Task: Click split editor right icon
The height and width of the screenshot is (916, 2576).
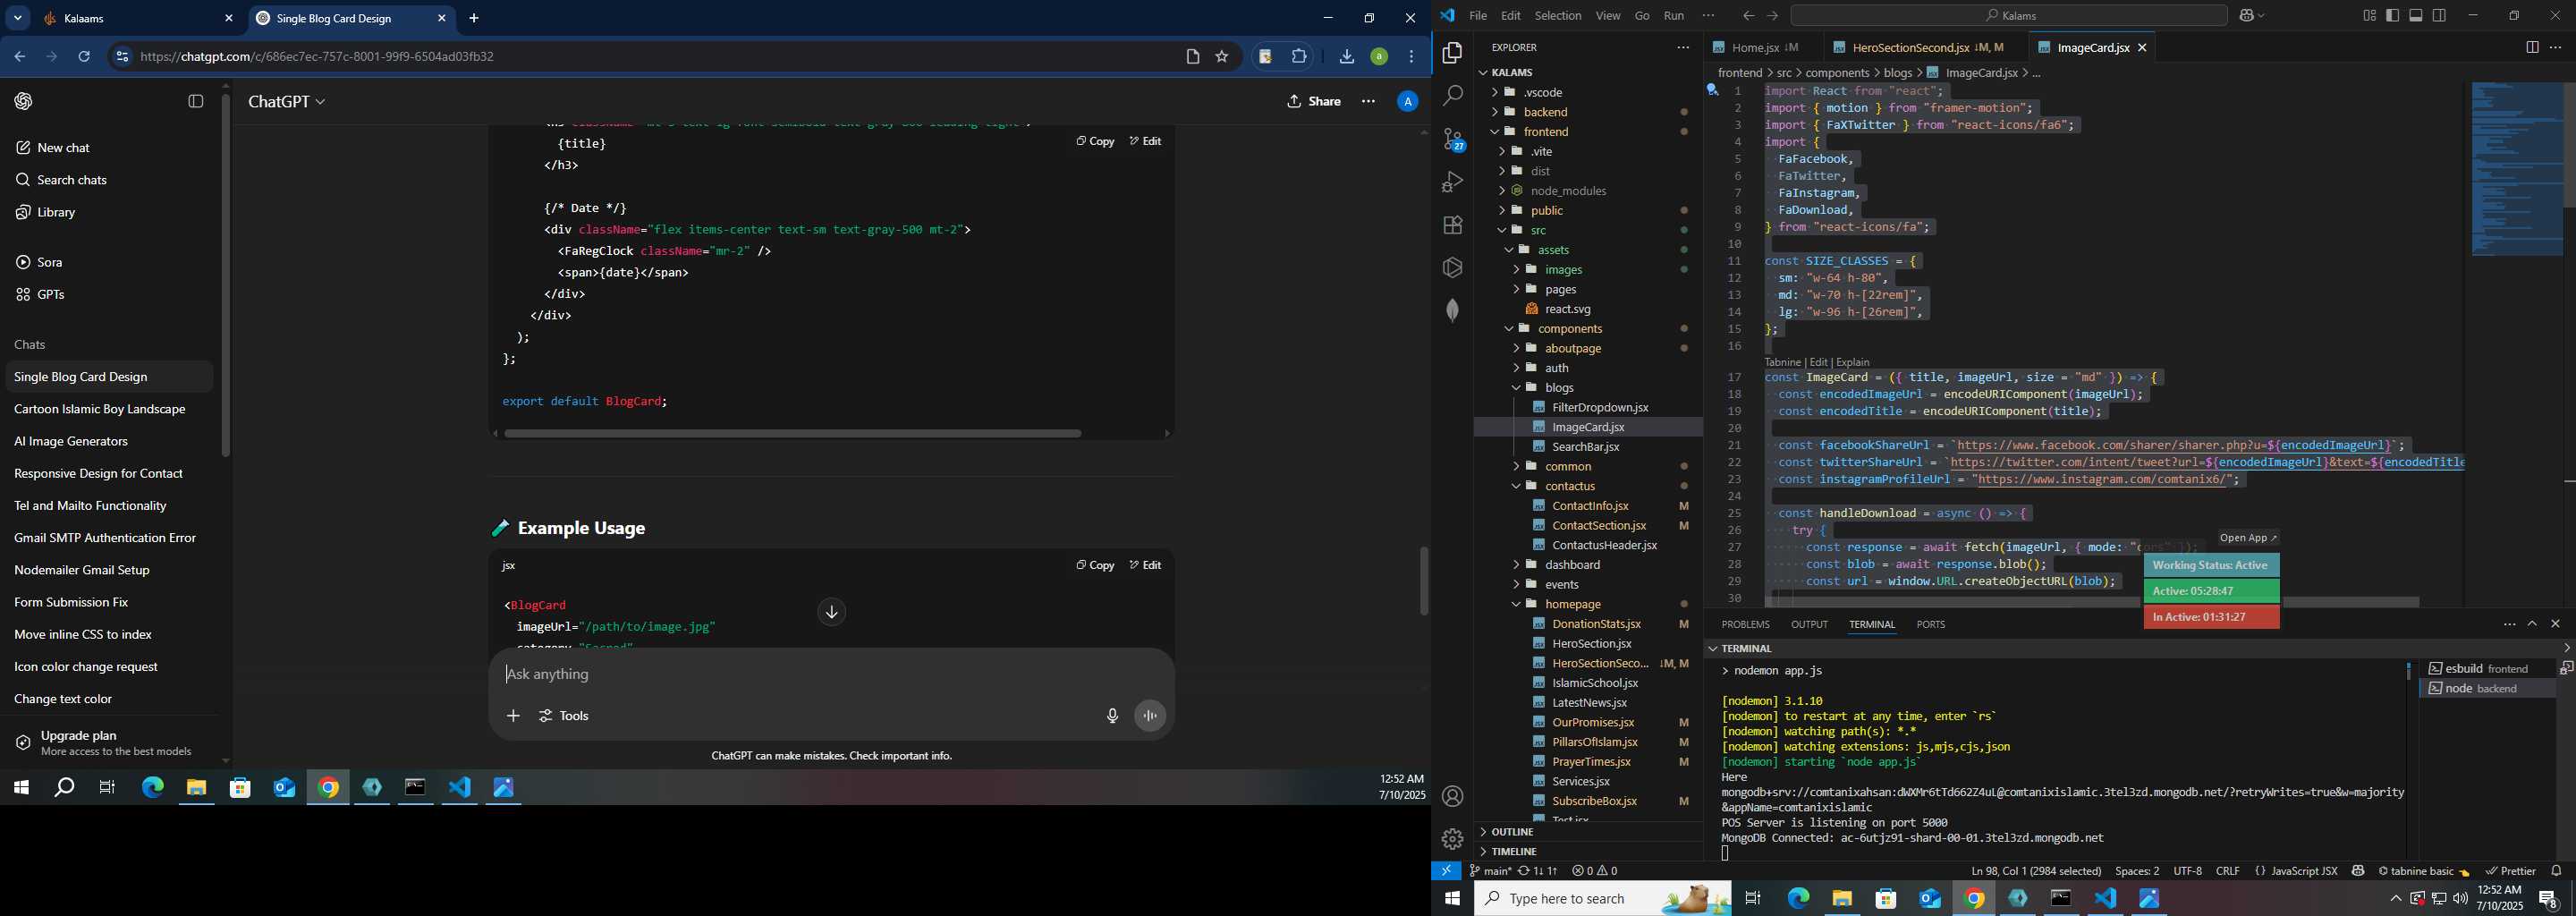Action: [2531, 48]
